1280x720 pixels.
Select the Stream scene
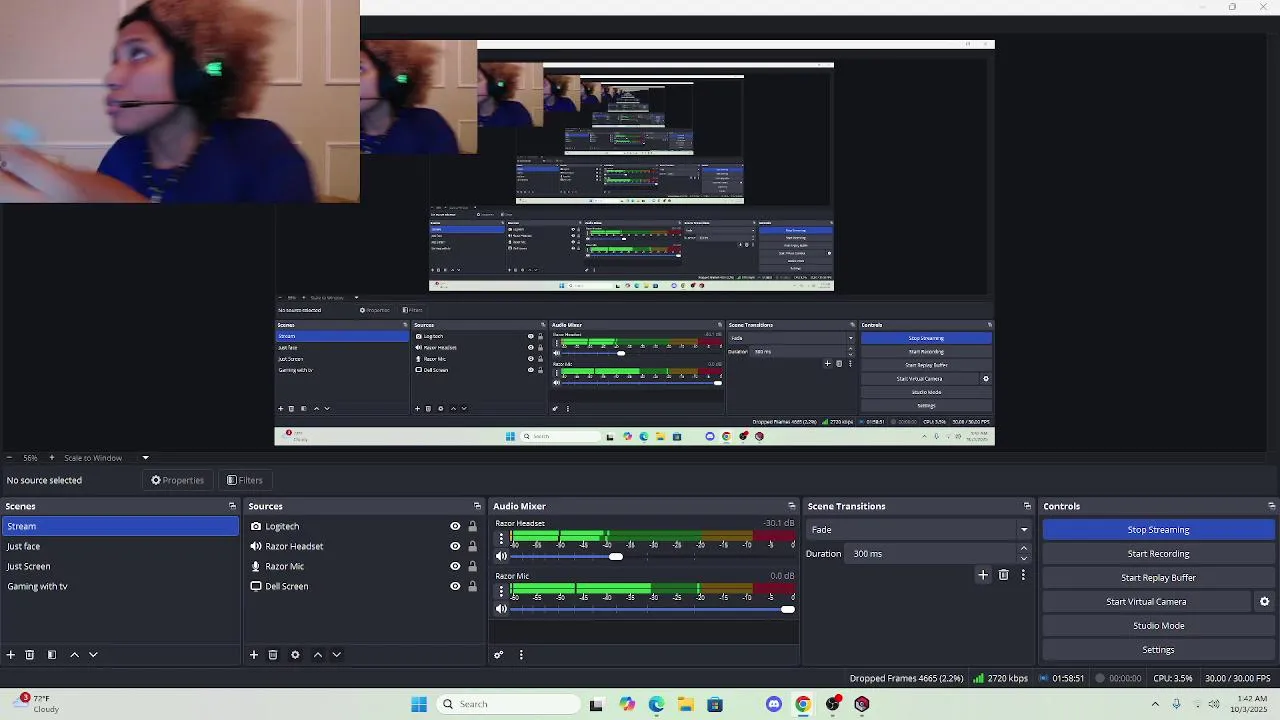(120, 526)
